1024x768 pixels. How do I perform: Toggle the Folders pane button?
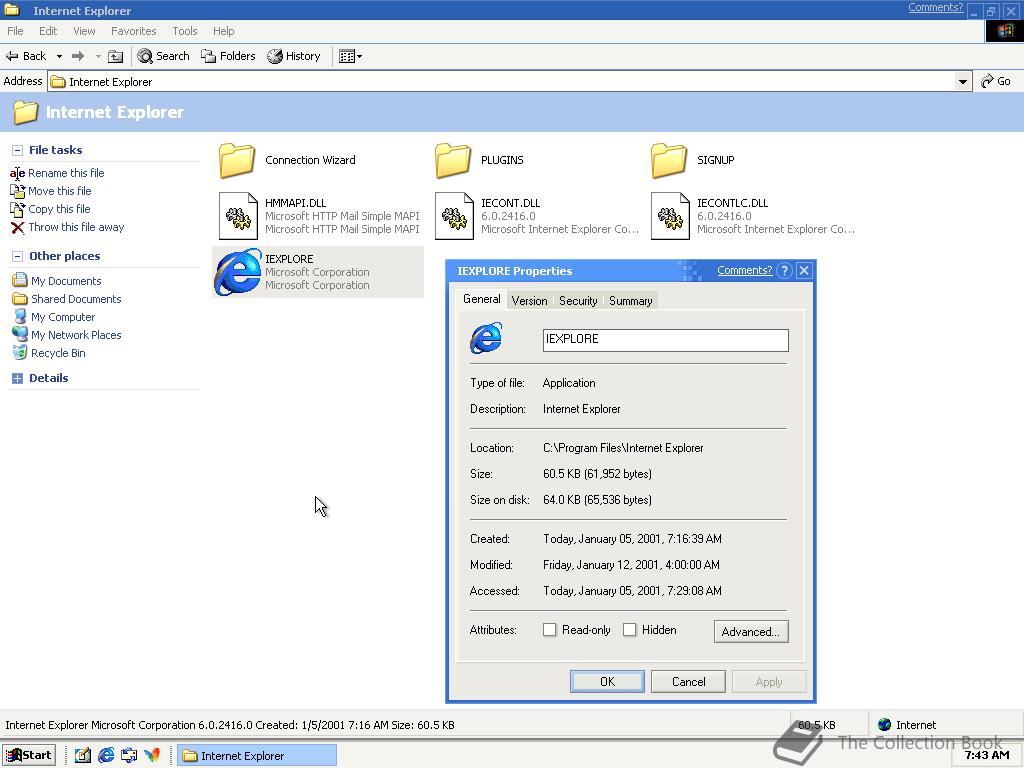(228, 56)
